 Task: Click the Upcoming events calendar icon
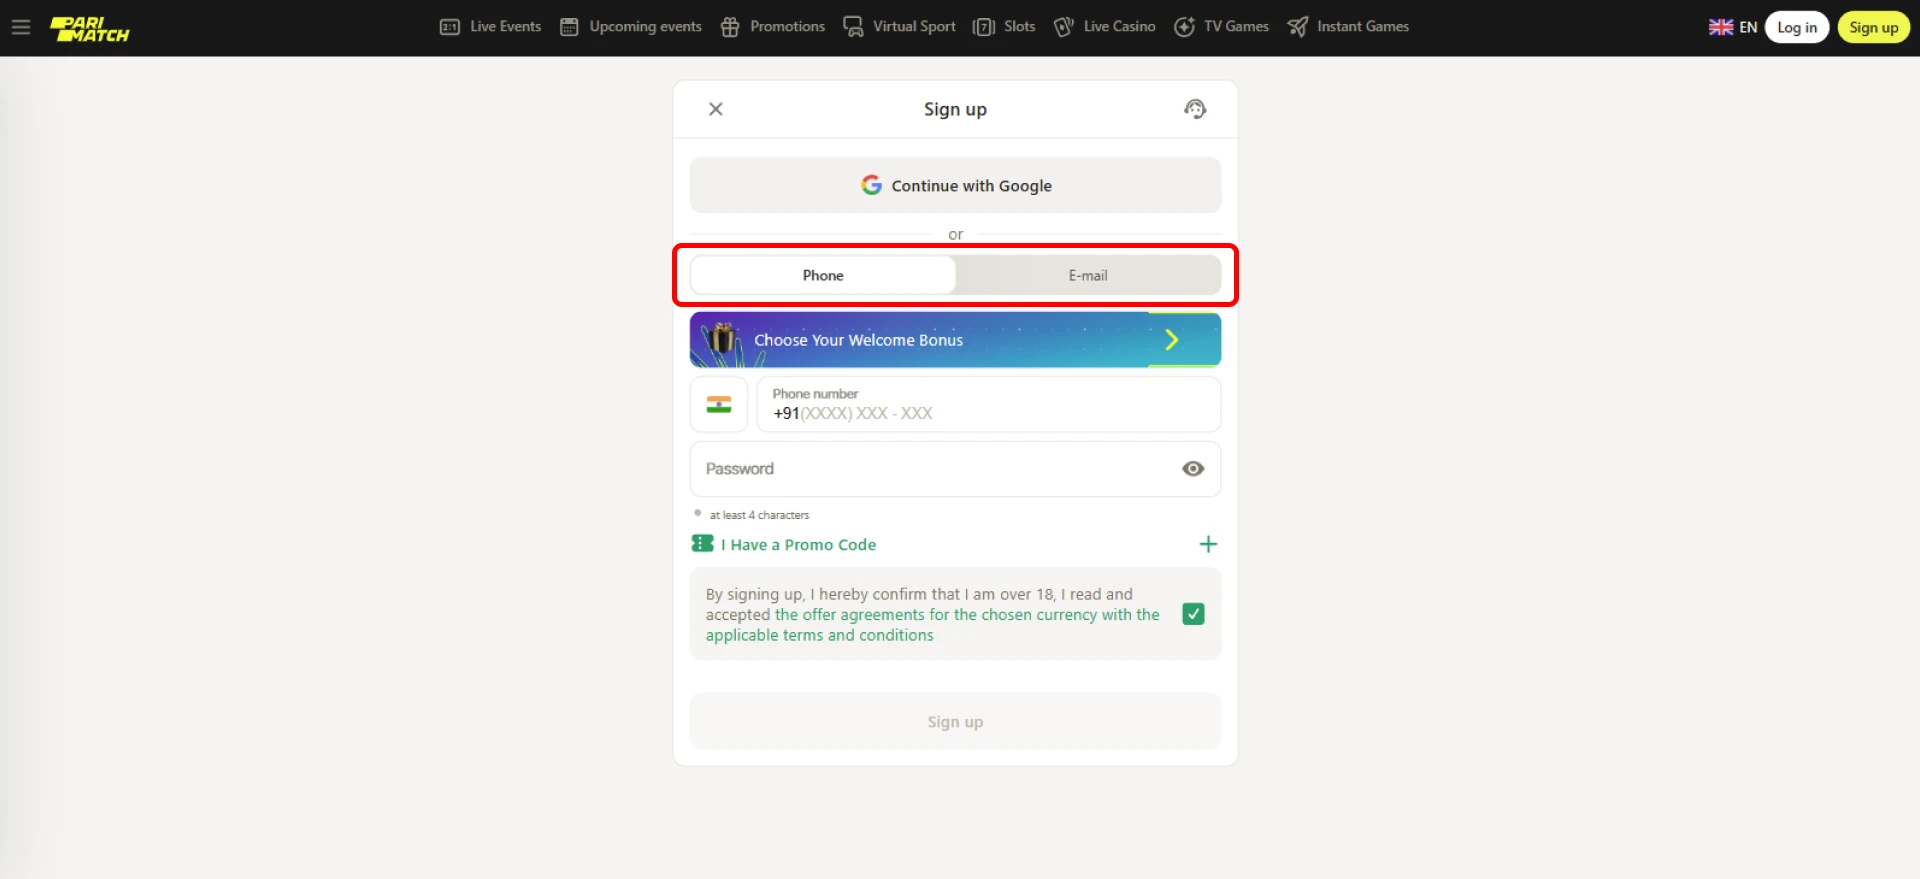coord(569,27)
